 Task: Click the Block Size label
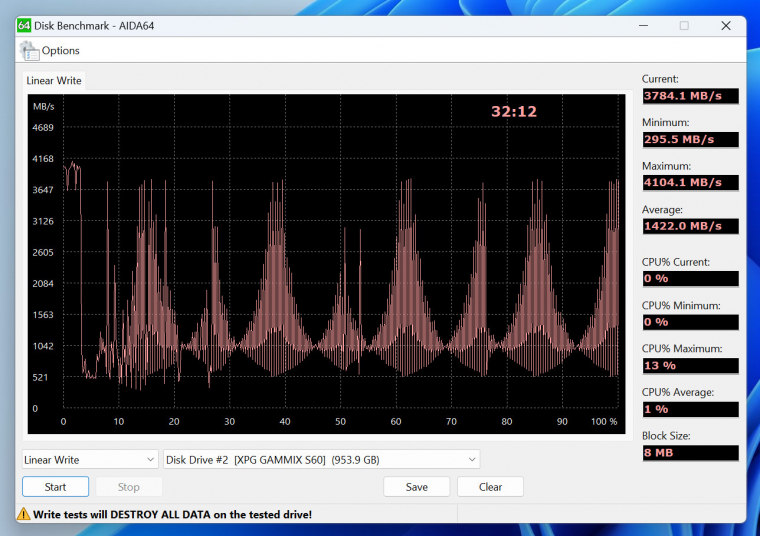point(666,436)
